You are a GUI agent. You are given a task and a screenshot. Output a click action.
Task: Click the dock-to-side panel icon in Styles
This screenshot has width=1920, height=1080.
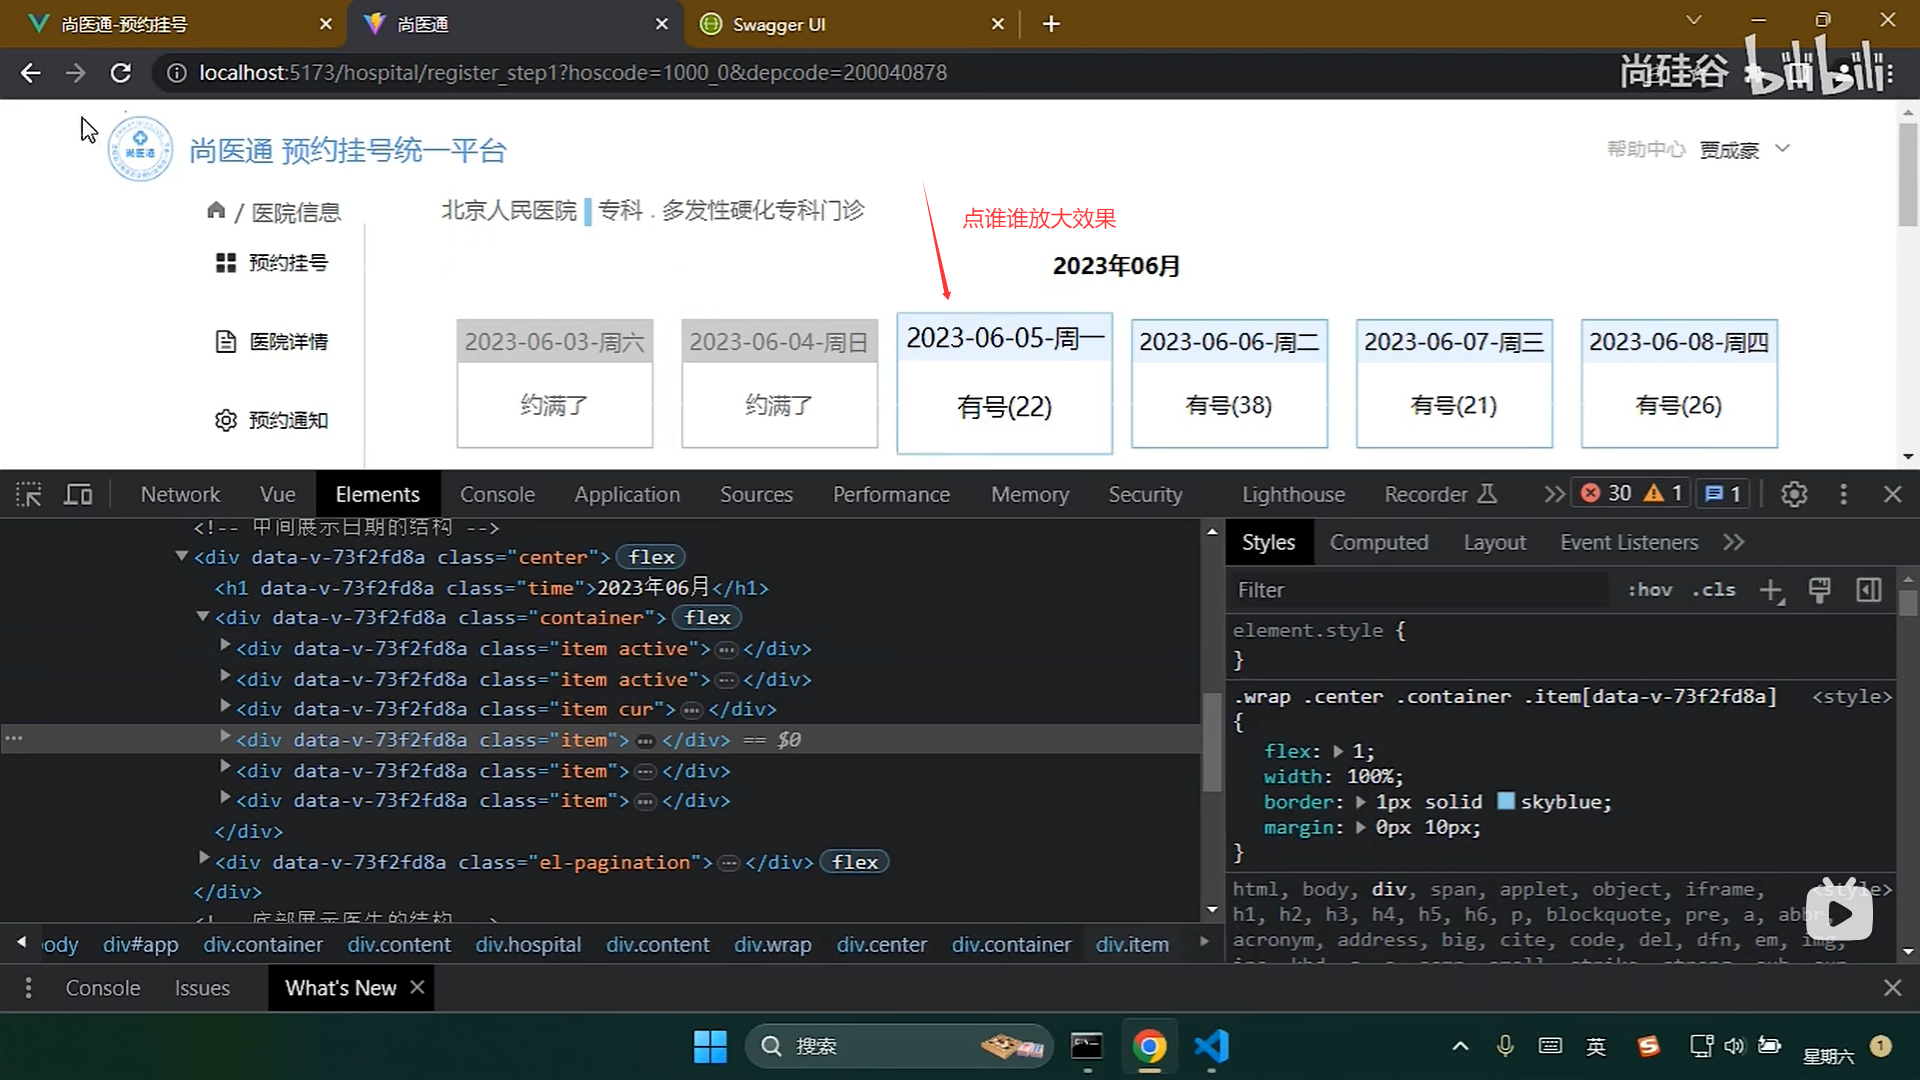click(1868, 589)
